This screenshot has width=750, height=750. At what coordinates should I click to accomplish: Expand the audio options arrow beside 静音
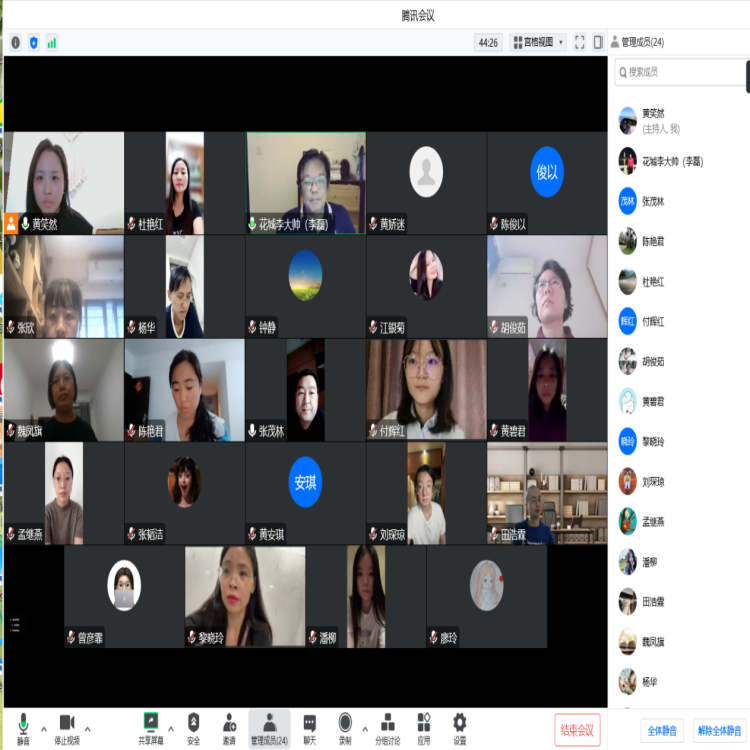click(x=43, y=728)
